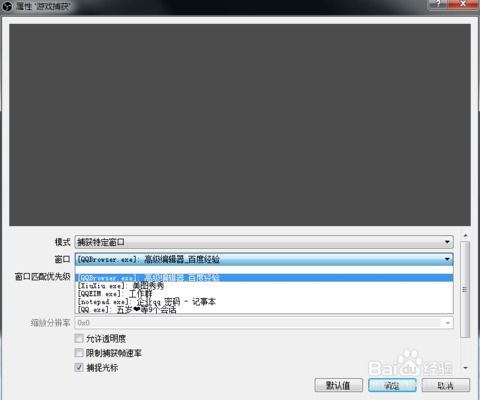Open the 模式 dropdown arrow
This screenshot has width=480, height=400.
click(x=447, y=242)
